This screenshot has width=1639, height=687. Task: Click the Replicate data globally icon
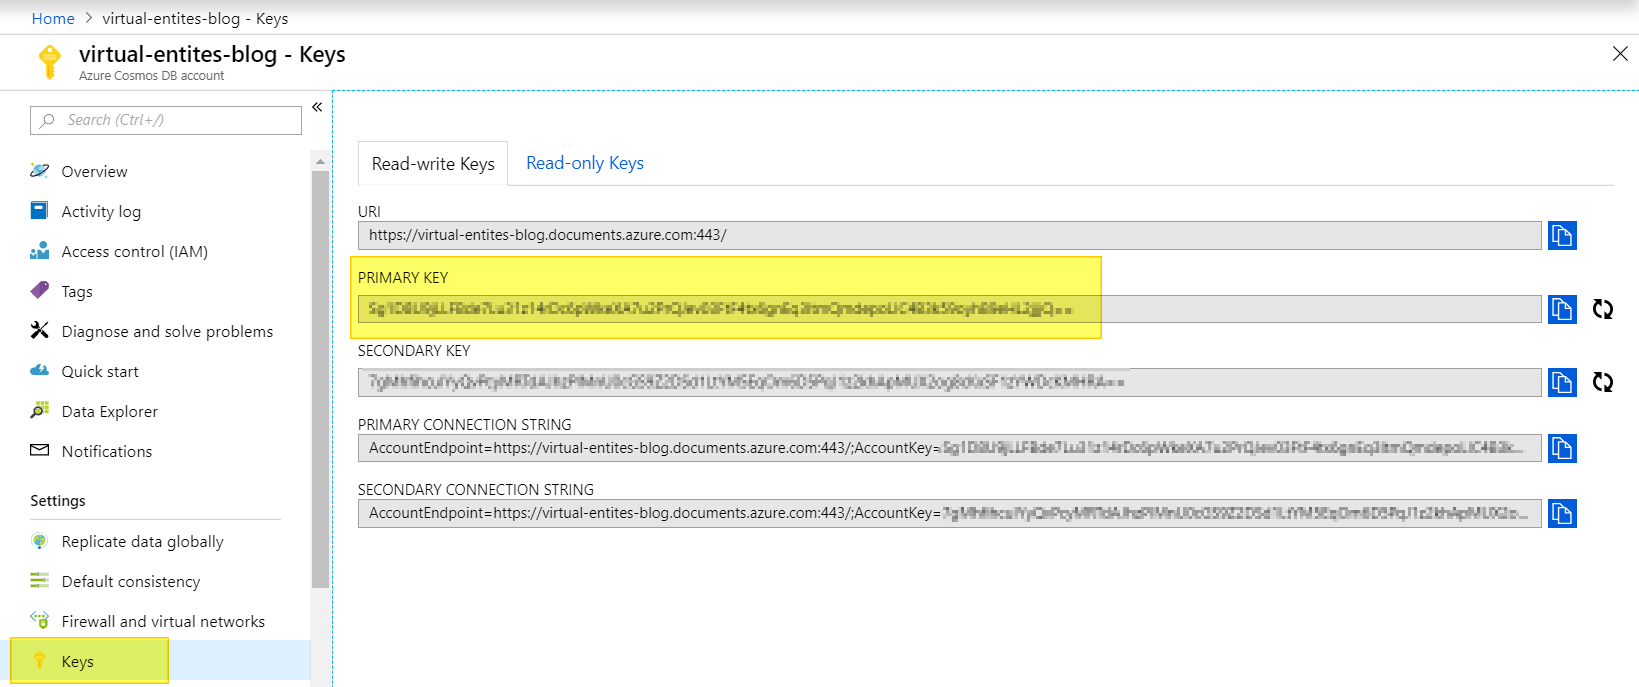[40, 541]
